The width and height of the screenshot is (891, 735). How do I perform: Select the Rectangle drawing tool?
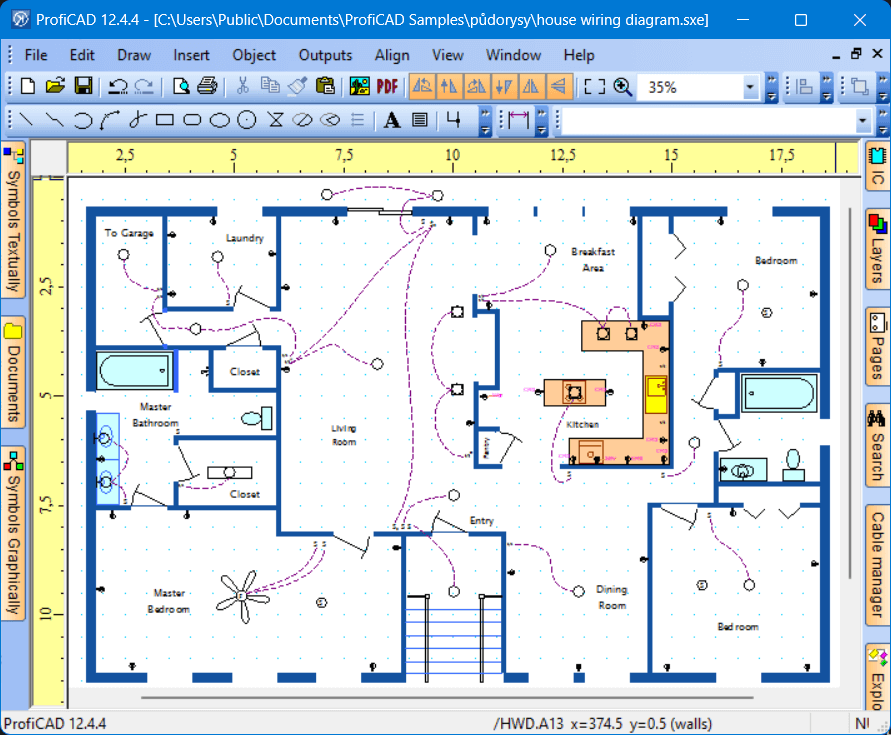[x=165, y=121]
